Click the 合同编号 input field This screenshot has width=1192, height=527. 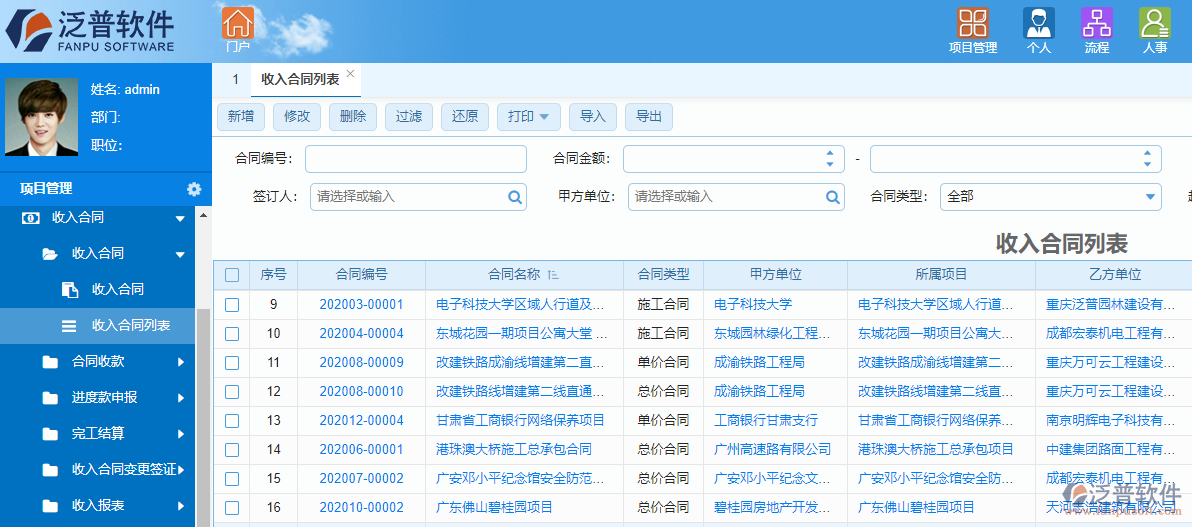pyautogui.click(x=415, y=159)
